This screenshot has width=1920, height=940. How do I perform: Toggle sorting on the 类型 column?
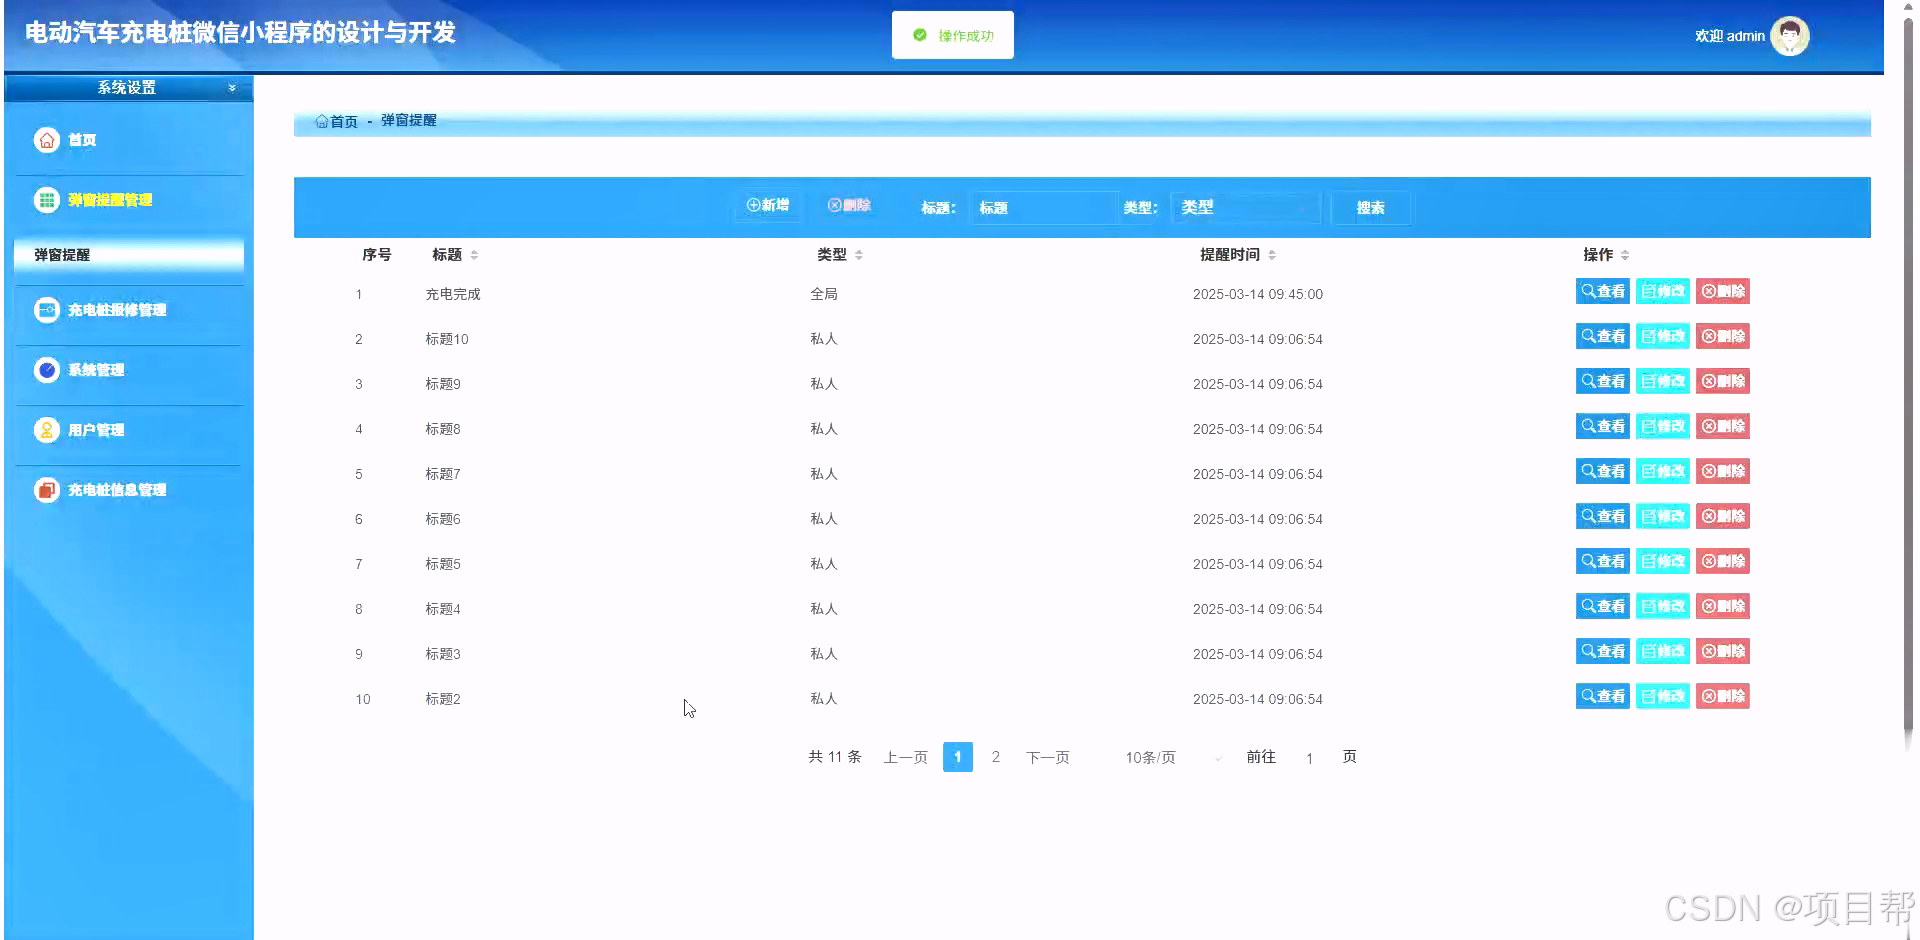tap(859, 254)
